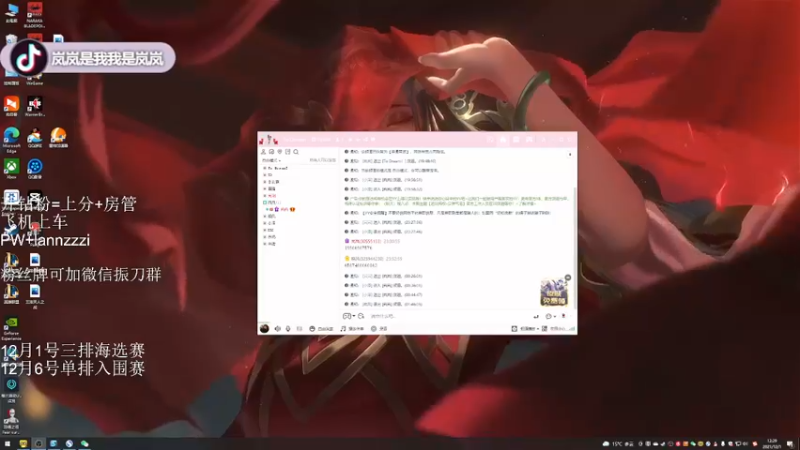This screenshot has height=450, width=800.
Task: Open the blue round QQ icon beside Xbox
Action: point(35,169)
